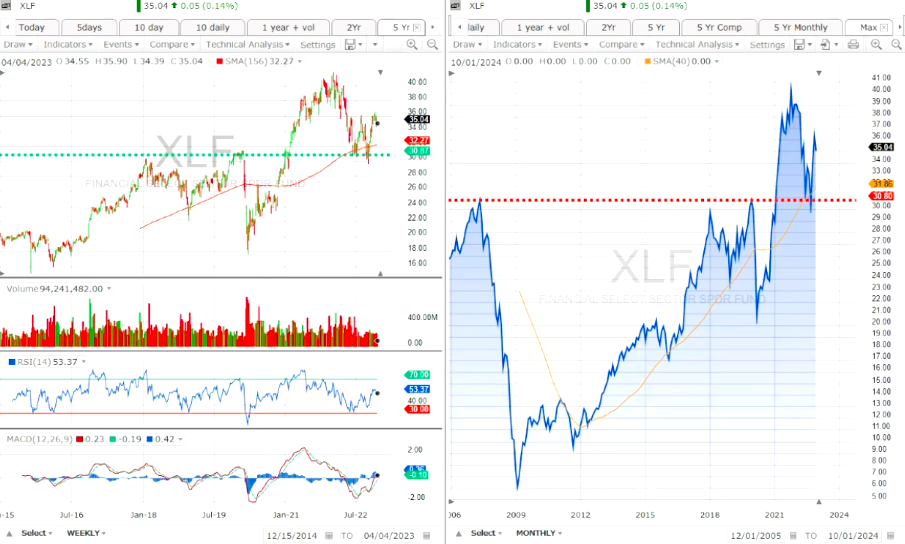Viewport: 905px width, 544px height.
Task: Change the MONTHLY interval dropdown
Action: tap(539, 533)
